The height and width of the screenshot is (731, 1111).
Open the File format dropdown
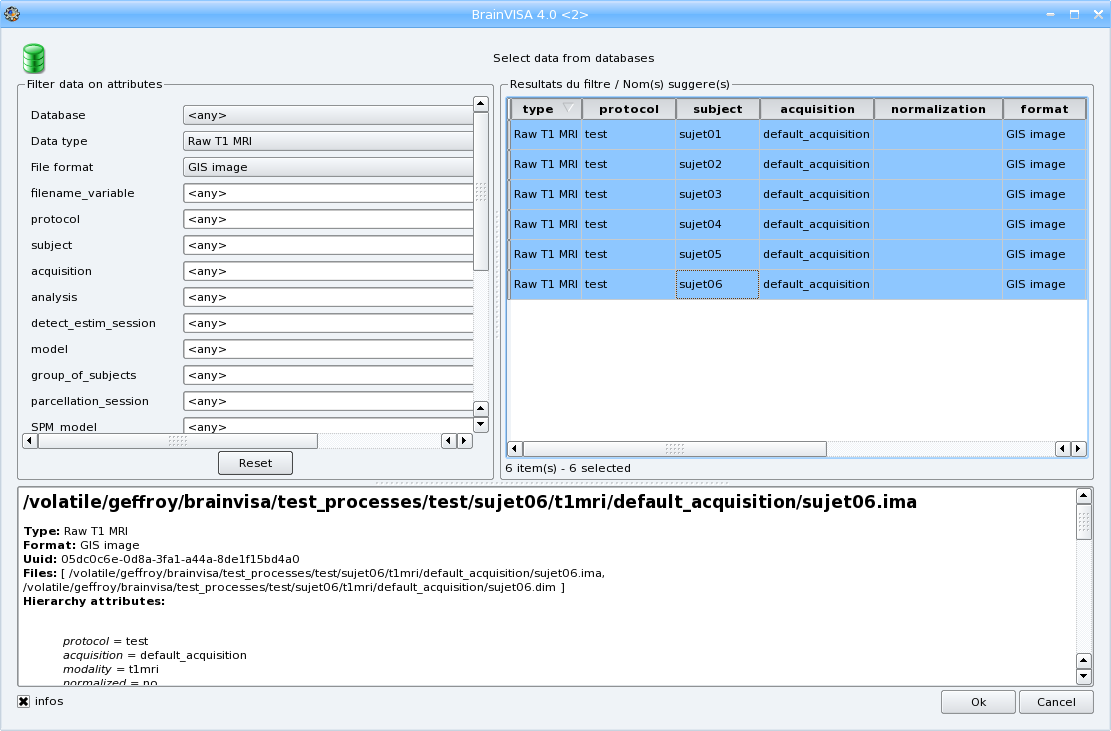(327, 168)
